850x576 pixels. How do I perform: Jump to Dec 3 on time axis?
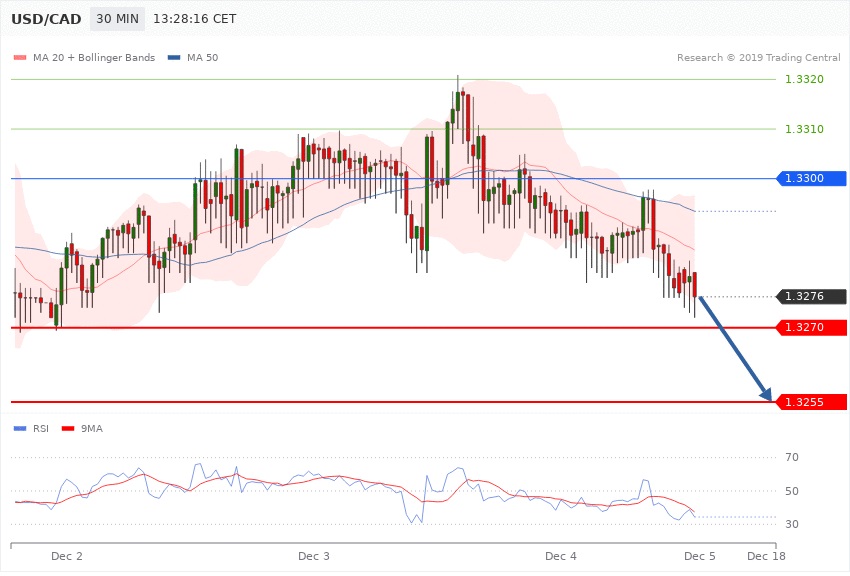tap(314, 555)
